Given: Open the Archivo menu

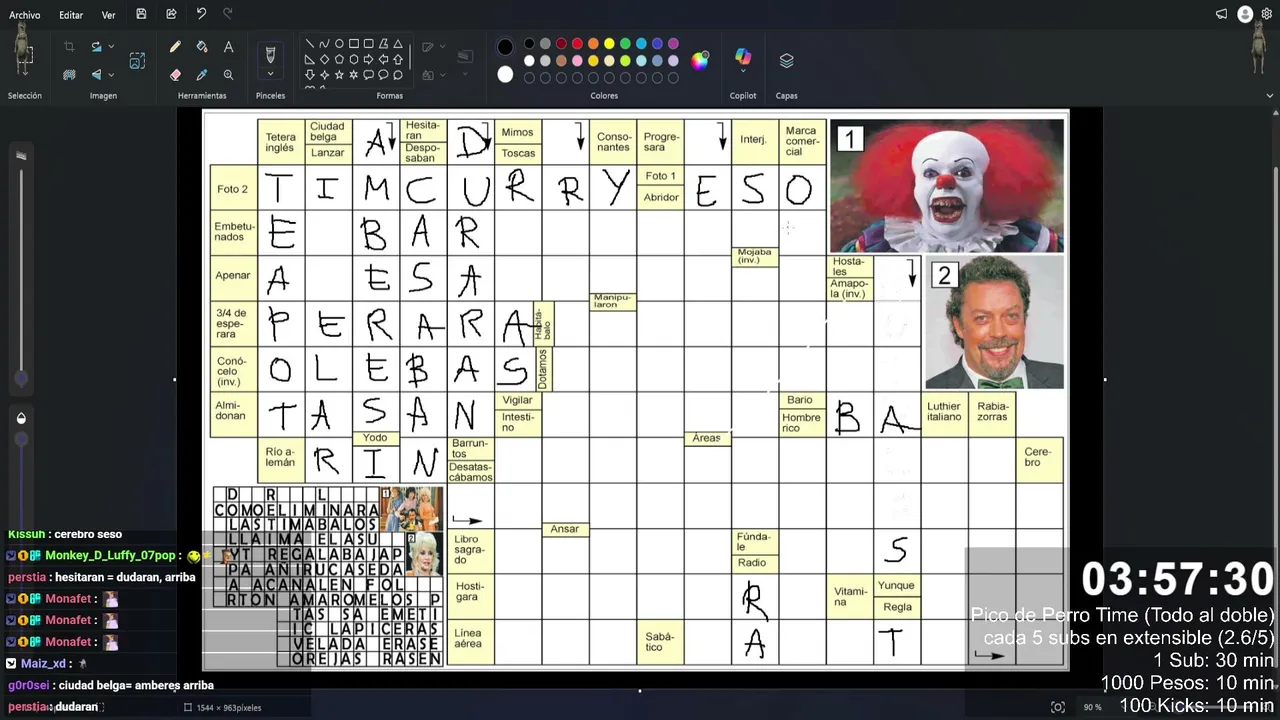Looking at the screenshot, I should tap(25, 15).
